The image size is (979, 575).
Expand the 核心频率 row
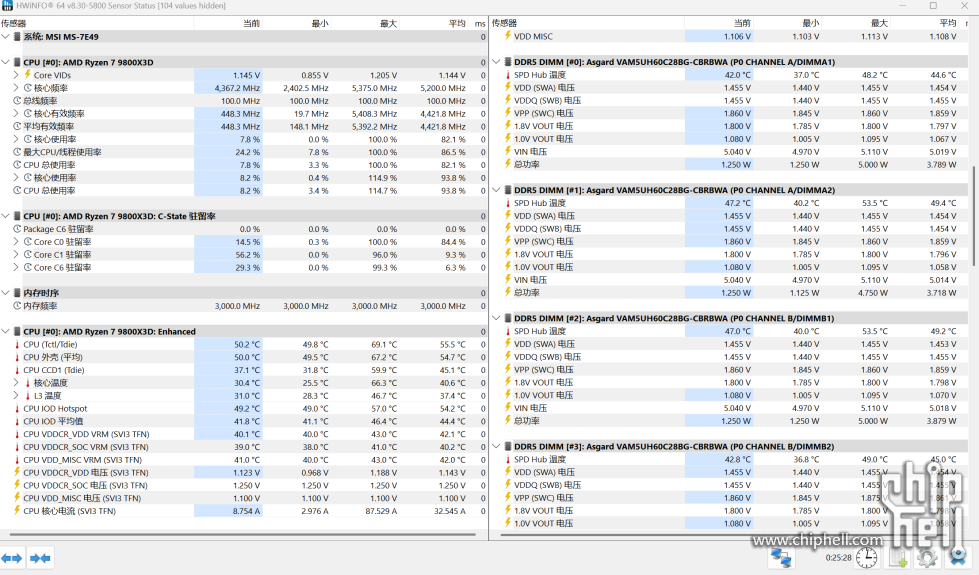(x=16, y=88)
